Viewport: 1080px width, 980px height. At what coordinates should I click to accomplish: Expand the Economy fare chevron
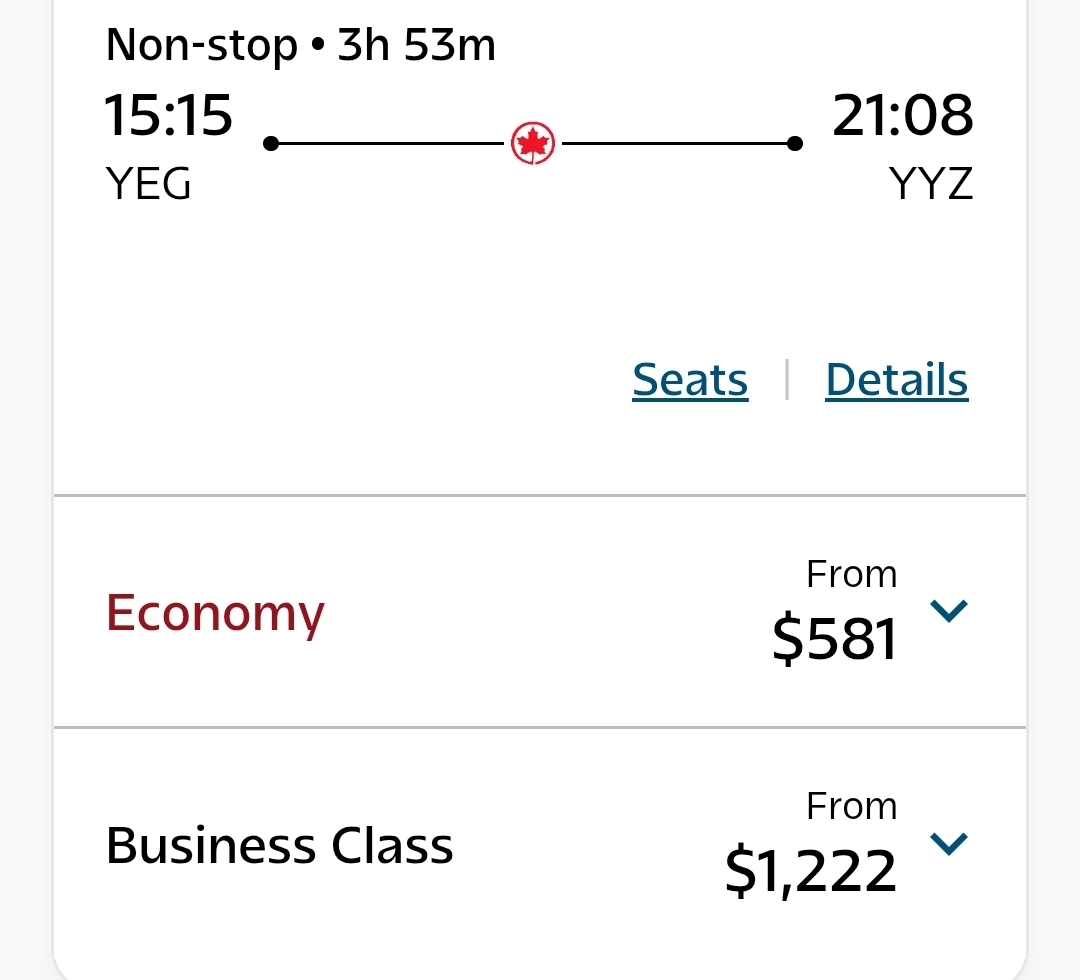coord(948,610)
